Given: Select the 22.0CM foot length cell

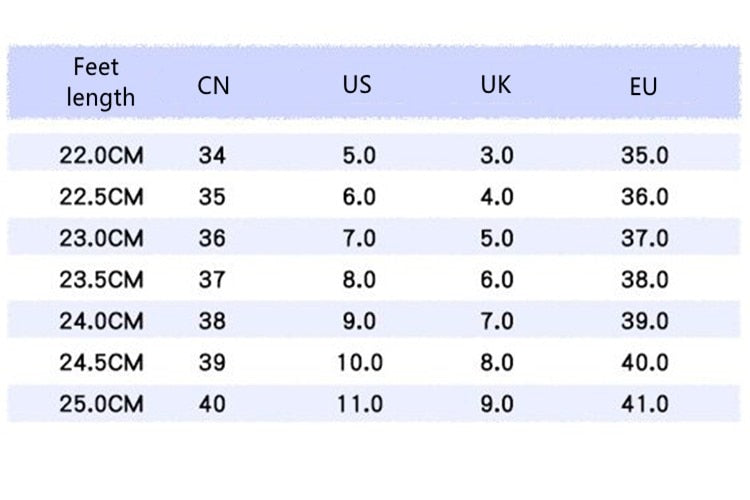Looking at the screenshot, I should click(101, 156).
